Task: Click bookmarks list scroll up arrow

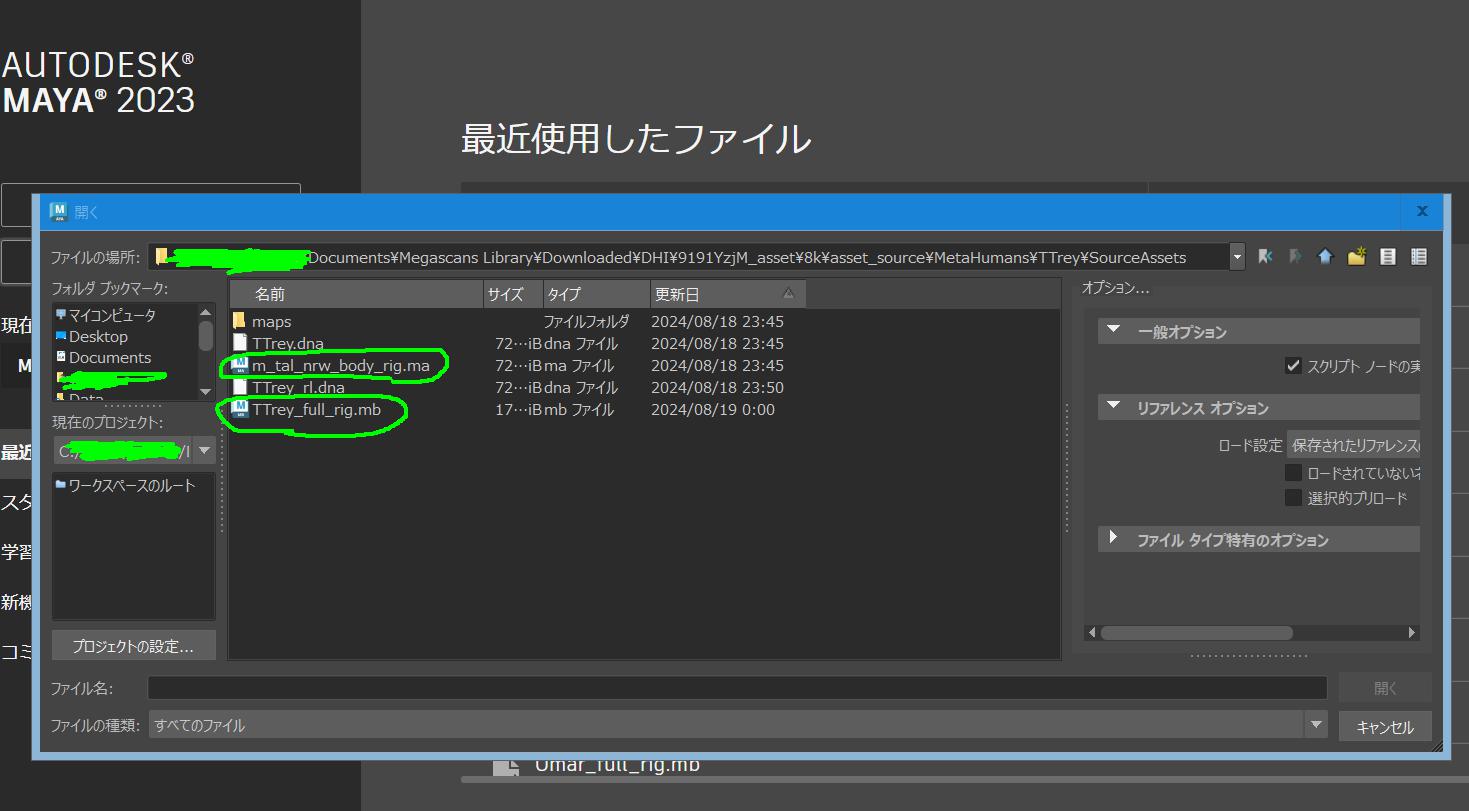Action: click(206, 313)
